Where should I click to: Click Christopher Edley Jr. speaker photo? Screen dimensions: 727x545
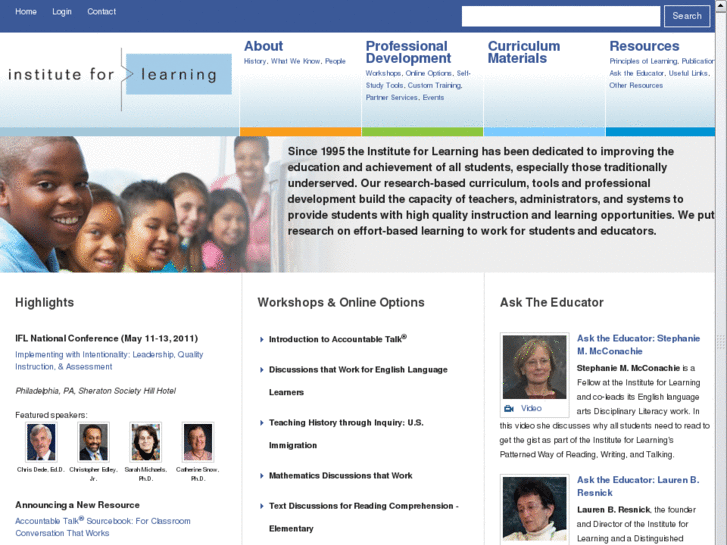click(93, 442)
